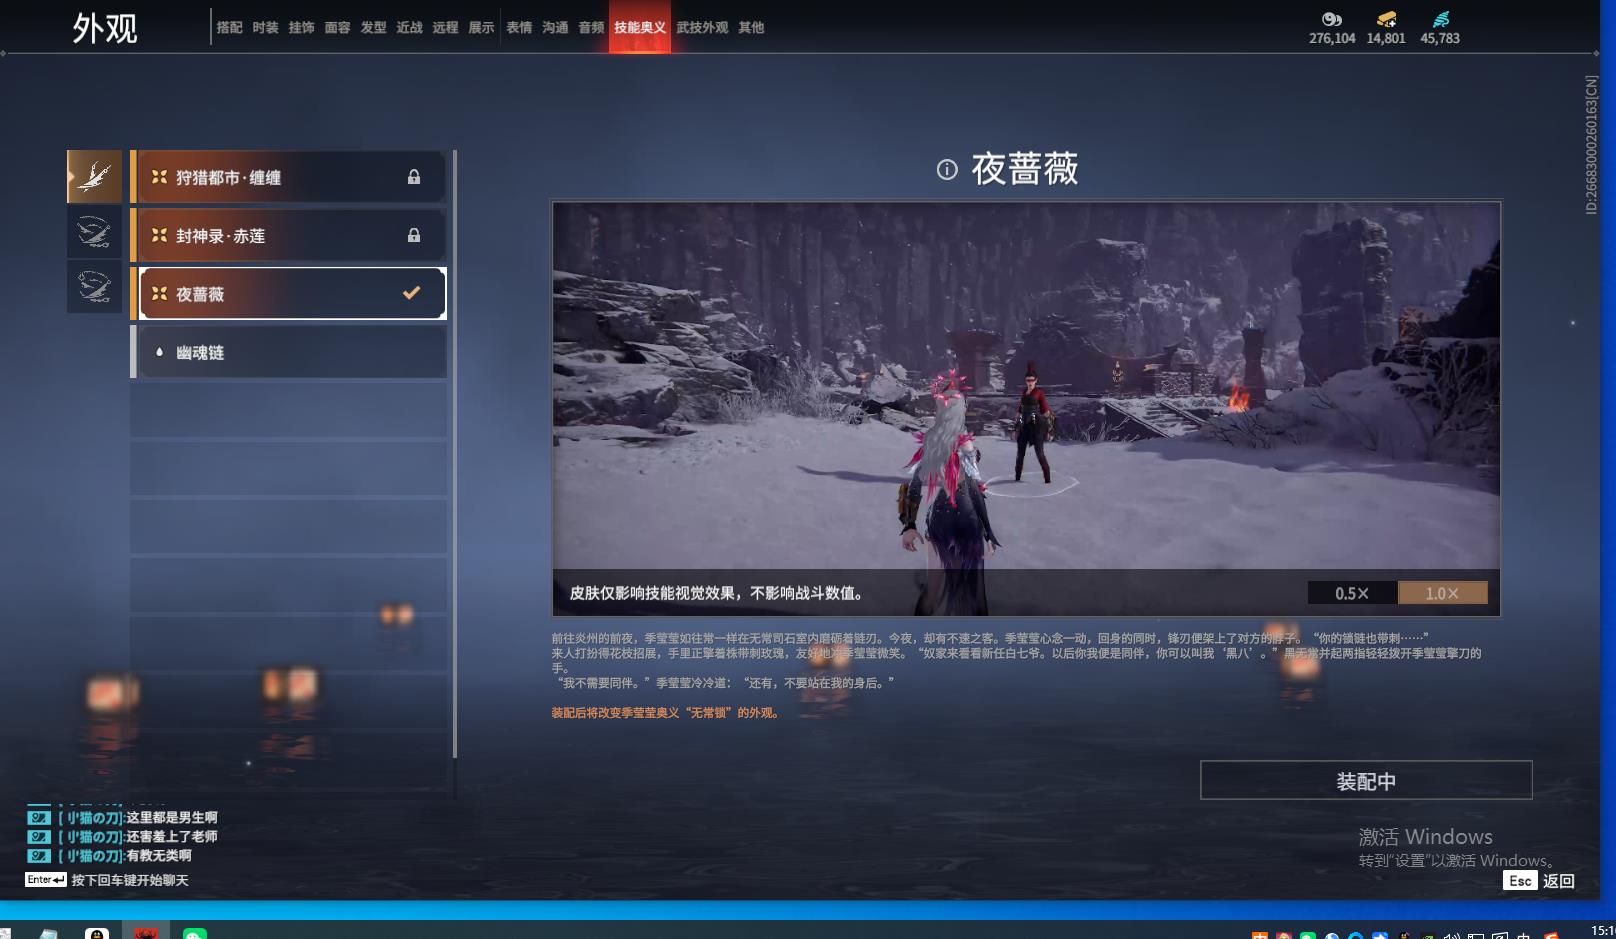Viewport: 1616px width, 939px height.
Task: Select the 夜蔷薇 skin entry
Action: click(x=289, y=293)
